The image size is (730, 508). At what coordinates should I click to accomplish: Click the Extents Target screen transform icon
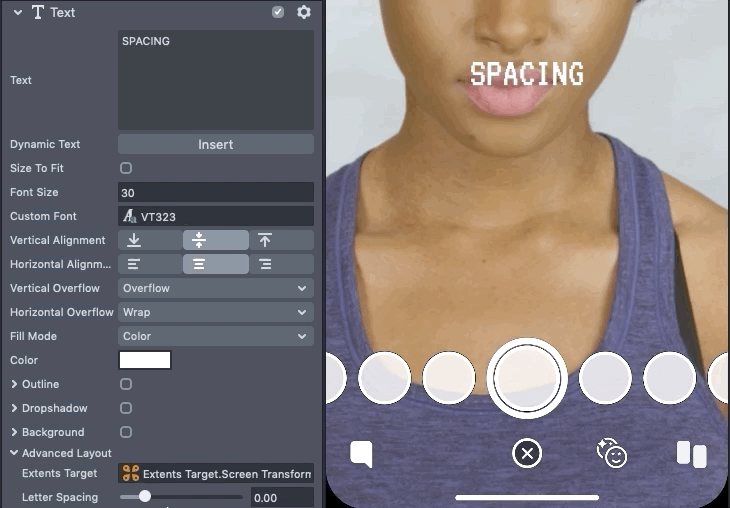pyautogui.click(x=130, y=474)
